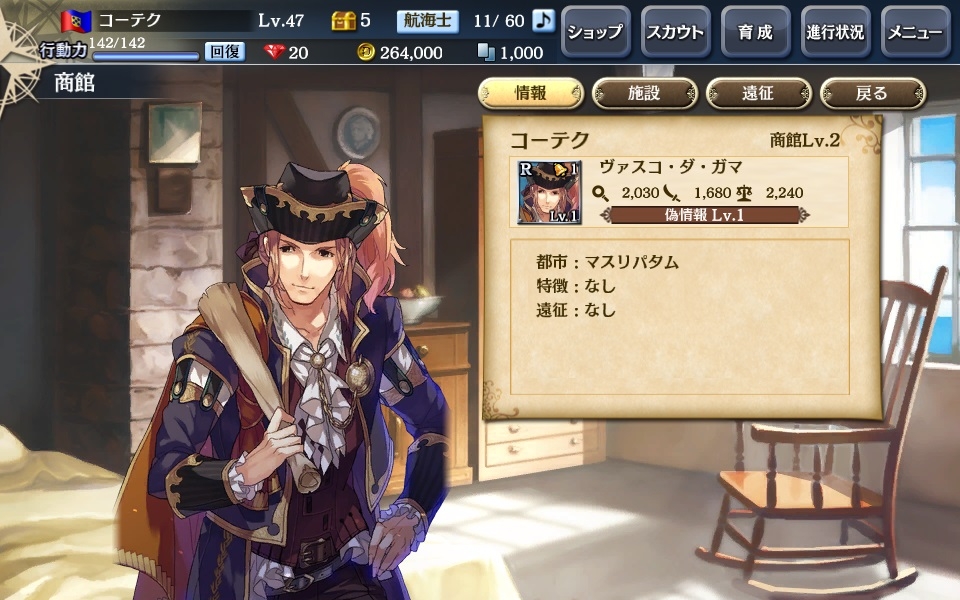960x600 pixels.
Task: Toggle the music note sound icon
Action: click(542, 21)
